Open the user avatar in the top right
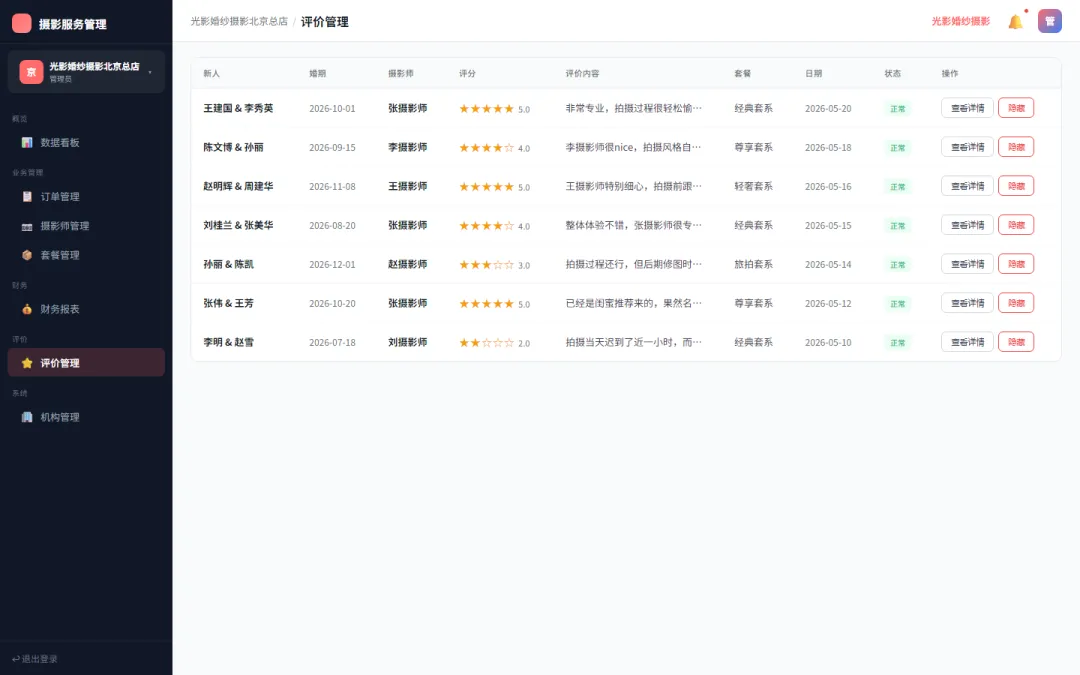Screen dimensions: 1080x675 coord(1050,21)
